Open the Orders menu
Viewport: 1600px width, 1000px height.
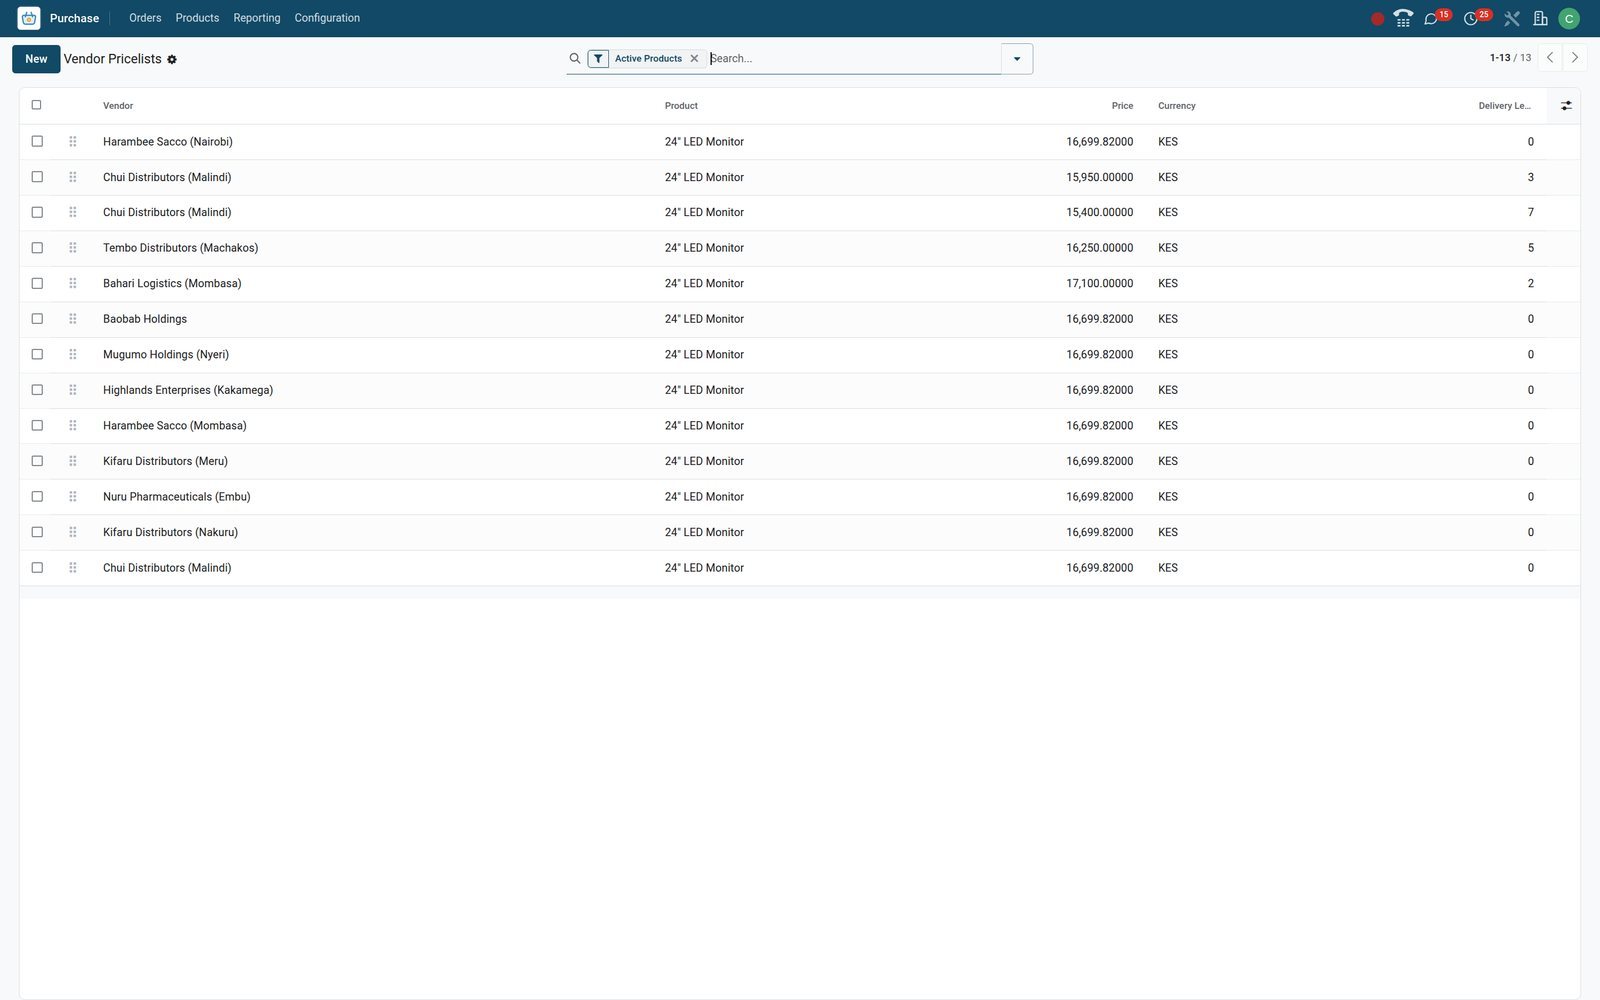click(x=145, y=18)
